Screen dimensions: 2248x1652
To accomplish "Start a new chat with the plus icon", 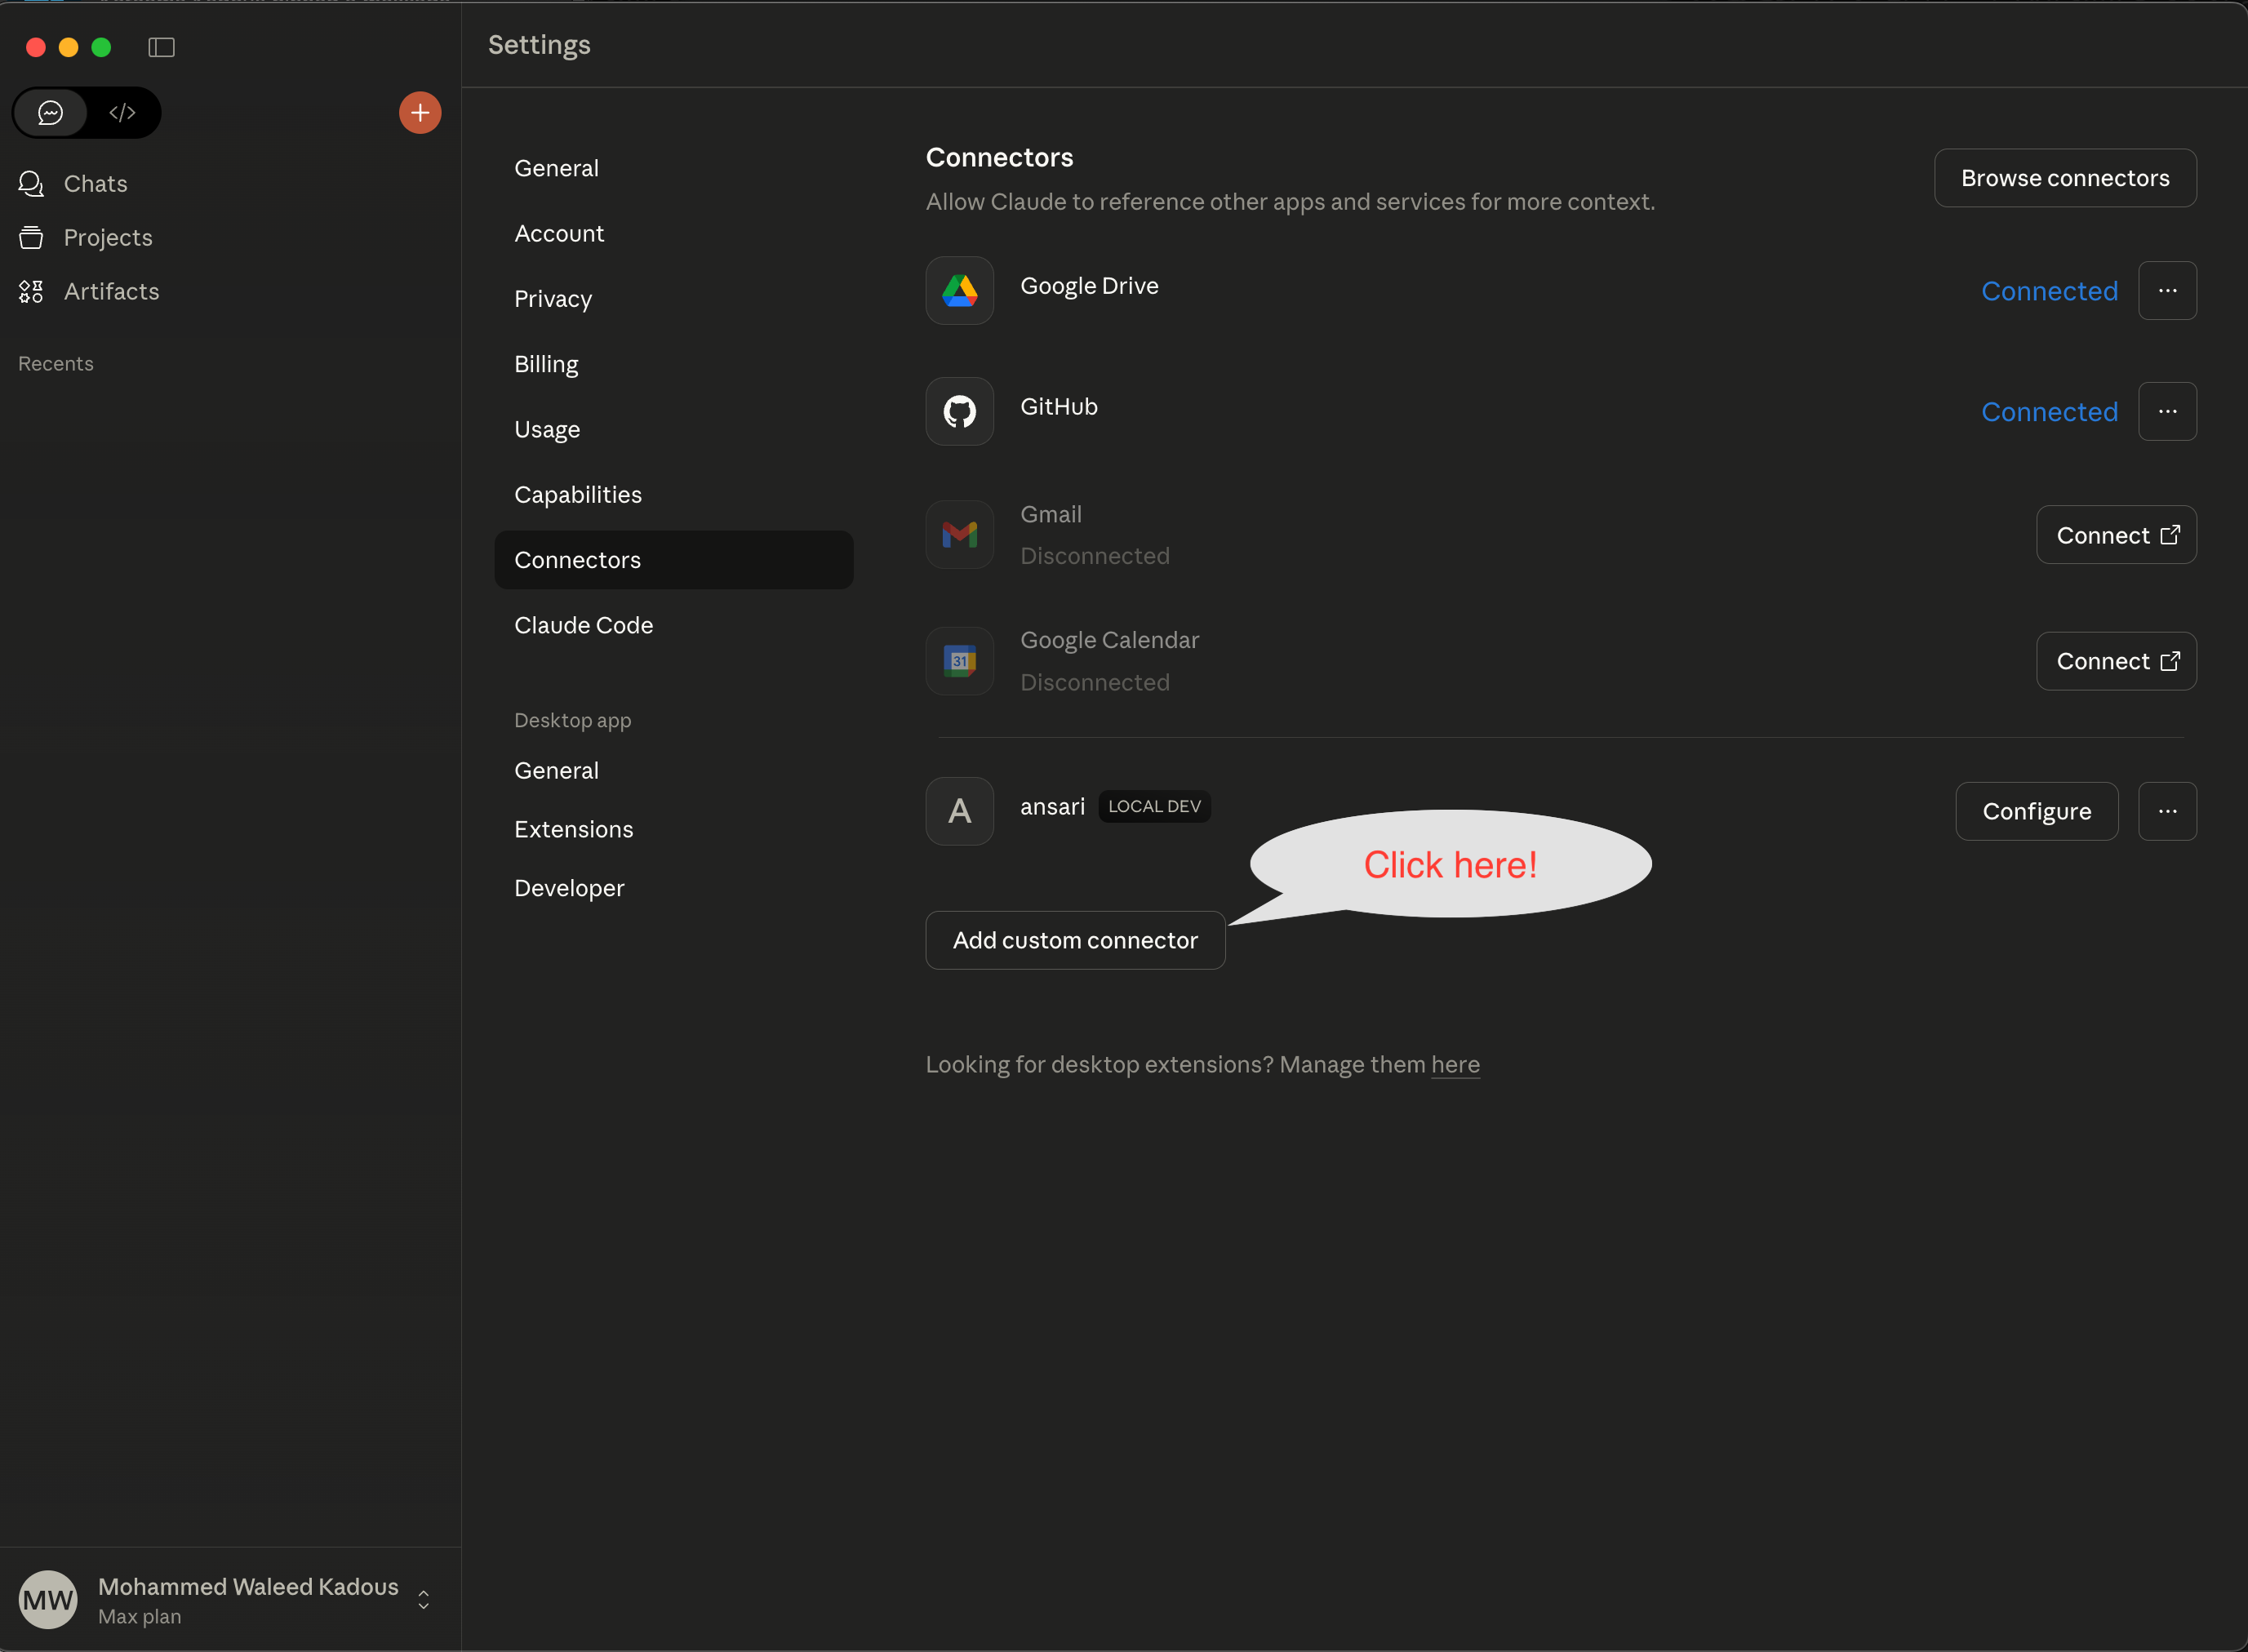I will pyautogui.click(x=419, y=112).
